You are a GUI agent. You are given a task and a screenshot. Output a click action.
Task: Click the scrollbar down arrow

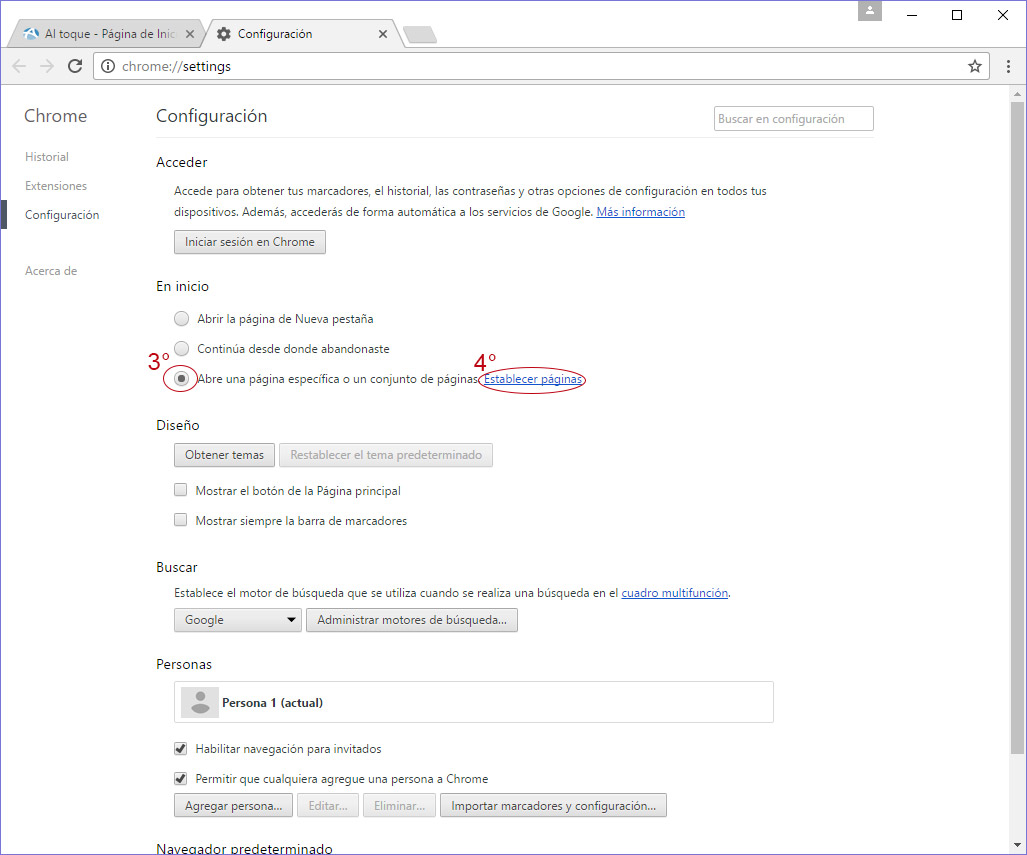click(x=1017, y=845)
